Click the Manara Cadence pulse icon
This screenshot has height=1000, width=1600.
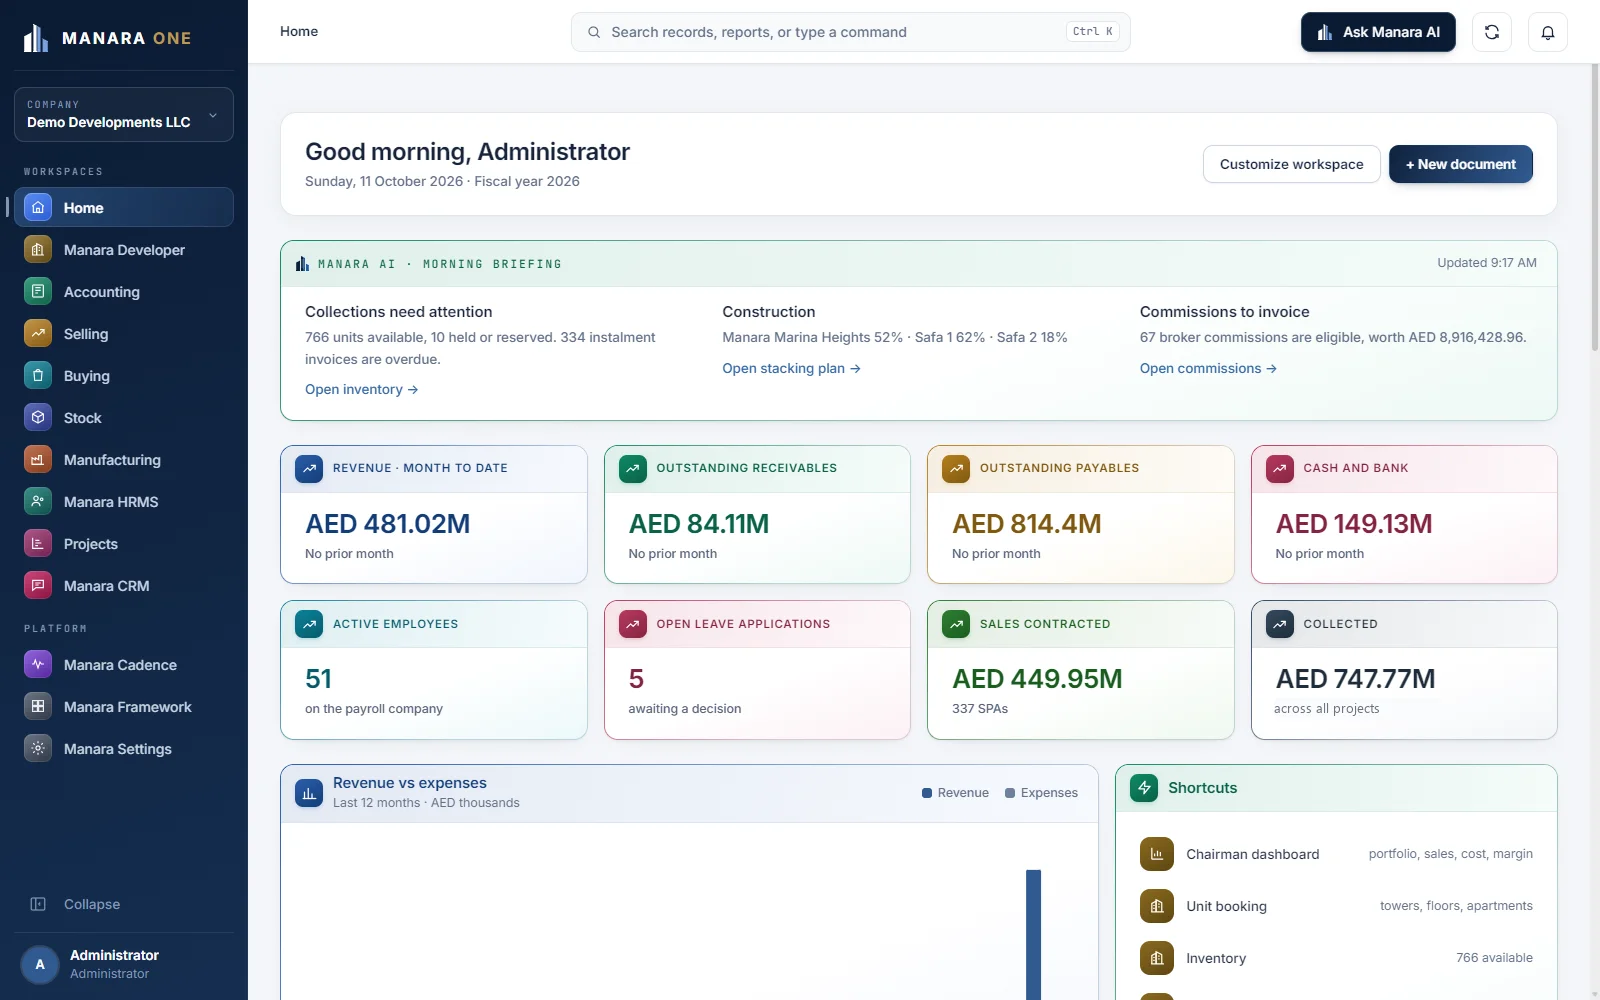[x=38, y=665]
